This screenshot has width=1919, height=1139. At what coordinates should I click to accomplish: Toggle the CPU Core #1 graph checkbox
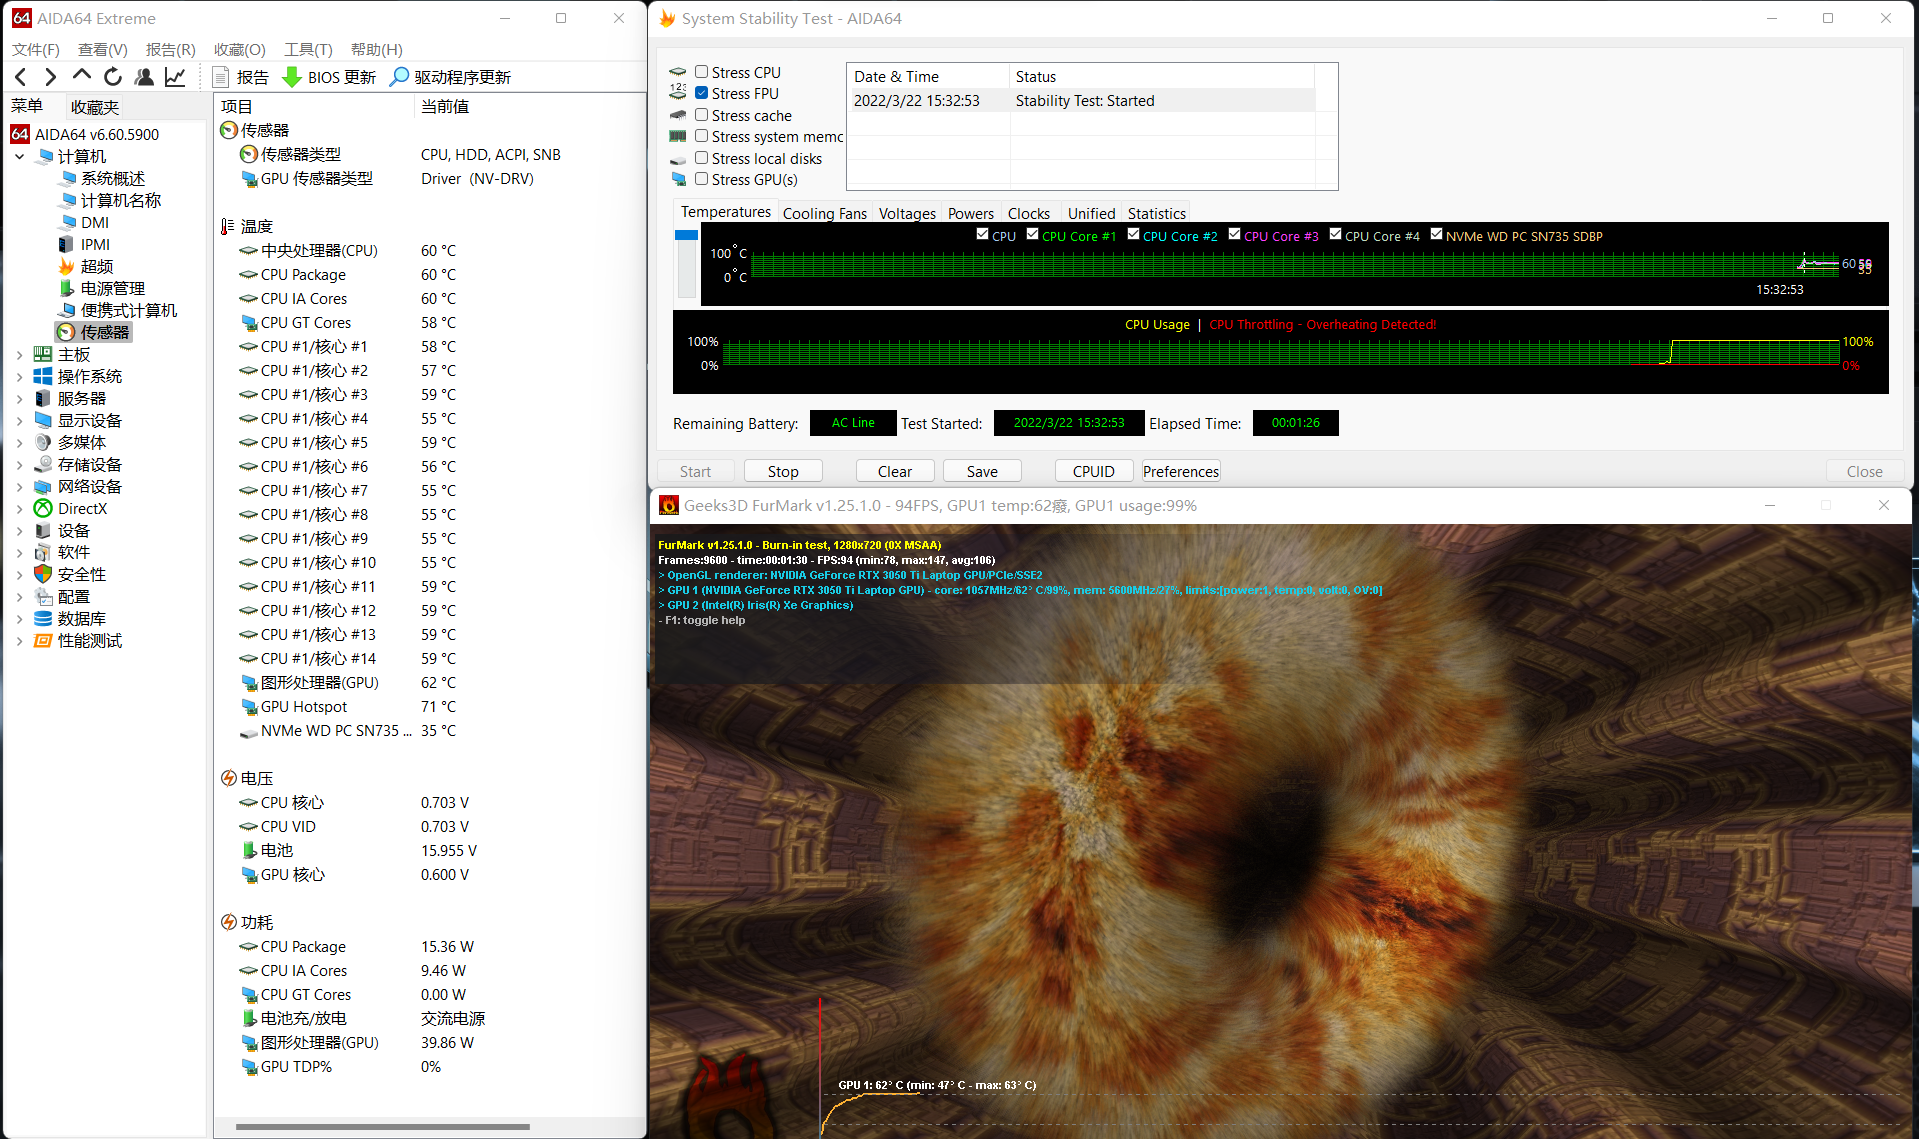pyautogui.click(x=1032, y=234)
